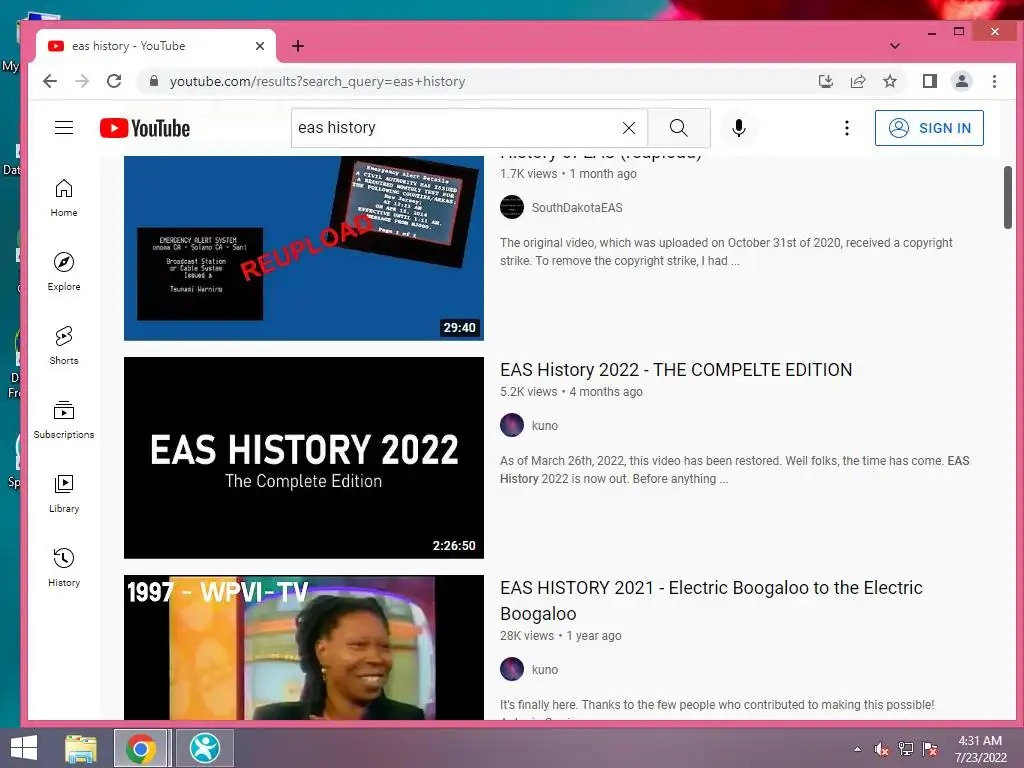Open the Chrome profile avatar
The height and width of the screenshot is (768, 1024).
coord(961,81)
